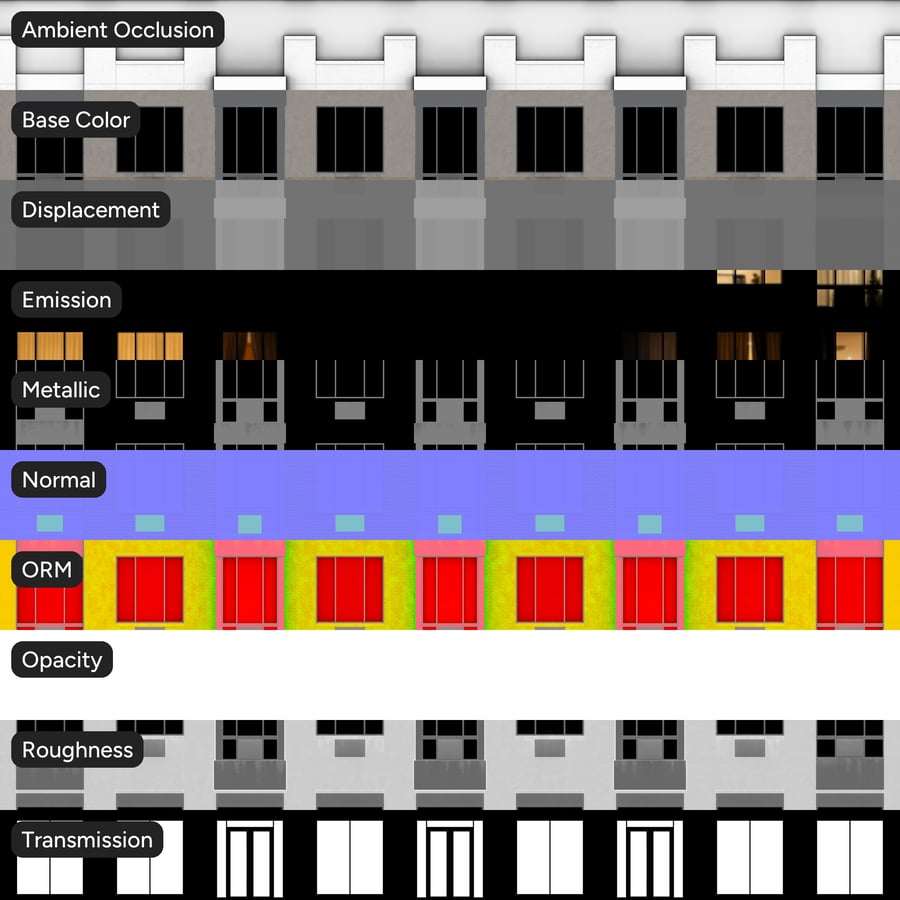Open the Normal map texture strip

tap(450, 495)
